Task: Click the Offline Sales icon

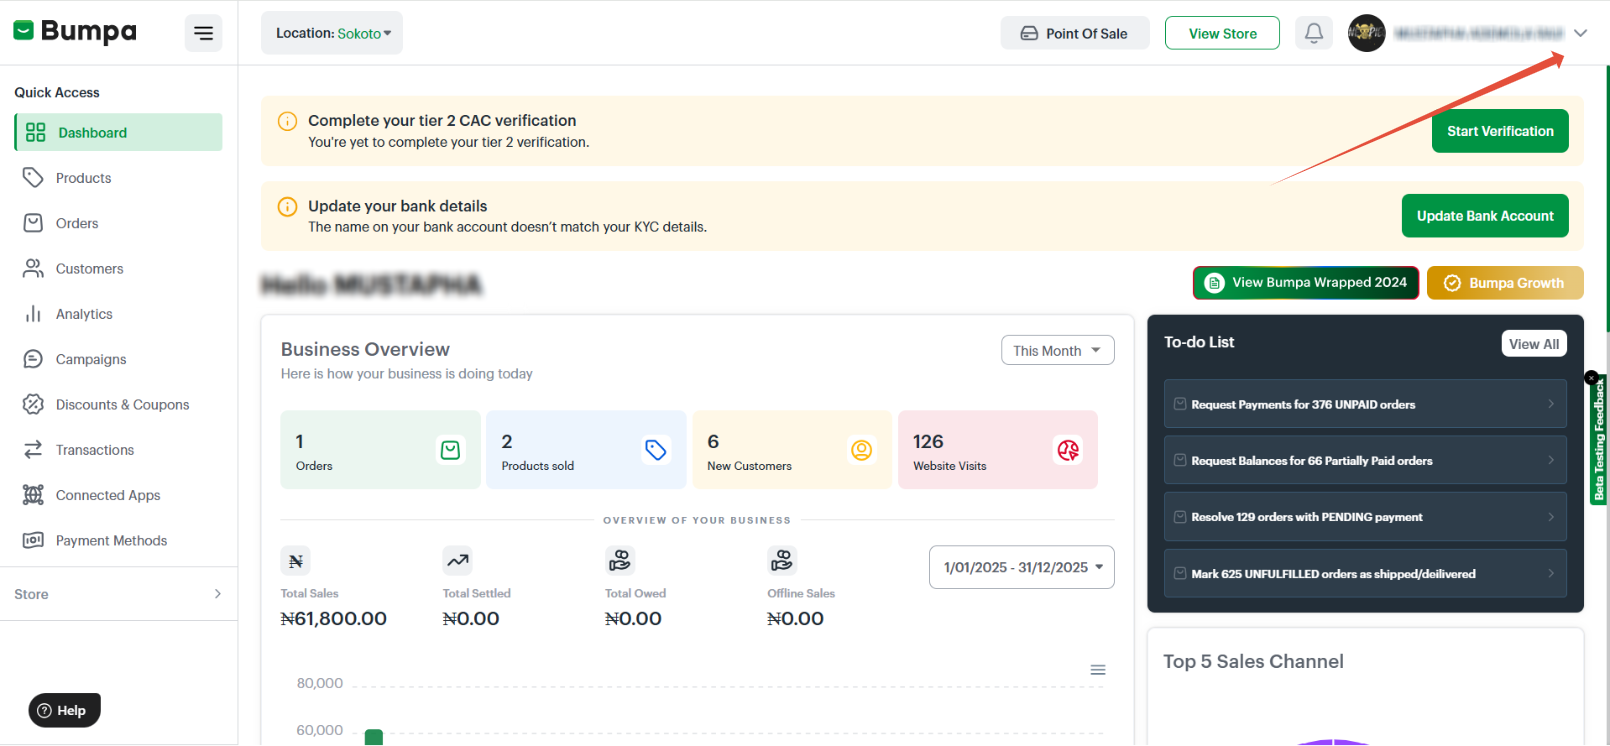Action: click(782, 561)
